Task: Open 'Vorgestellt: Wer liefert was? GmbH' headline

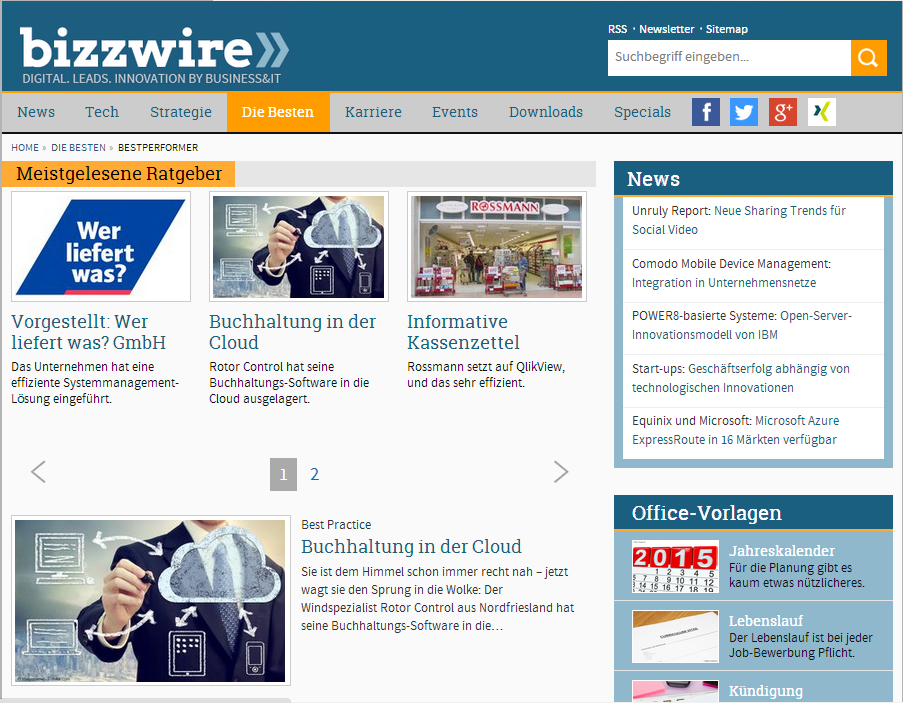Action: pos(88,332)
